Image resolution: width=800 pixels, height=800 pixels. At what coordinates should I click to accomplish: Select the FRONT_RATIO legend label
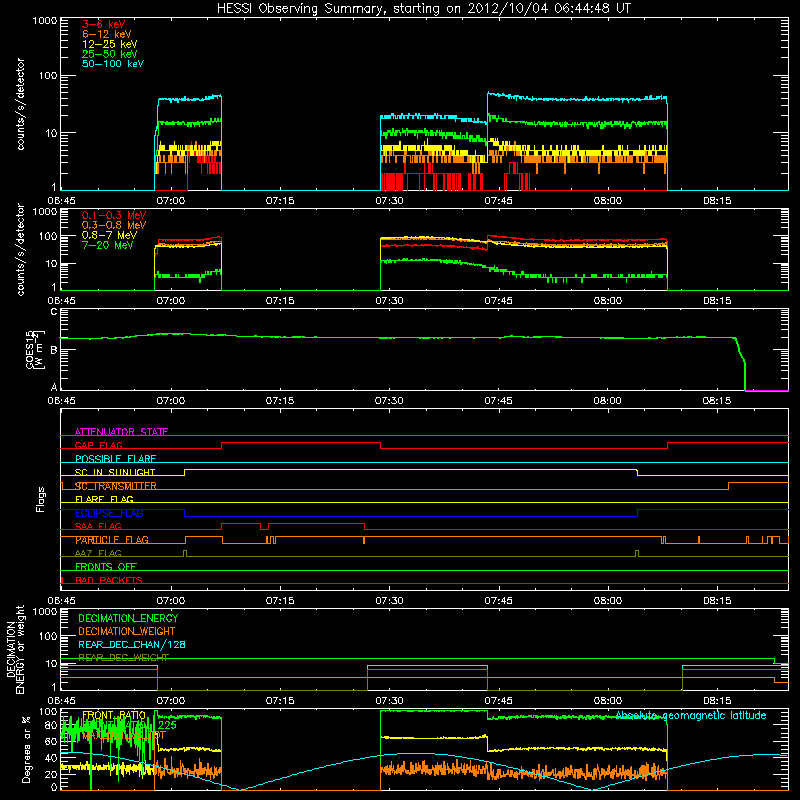coord(114,715)
